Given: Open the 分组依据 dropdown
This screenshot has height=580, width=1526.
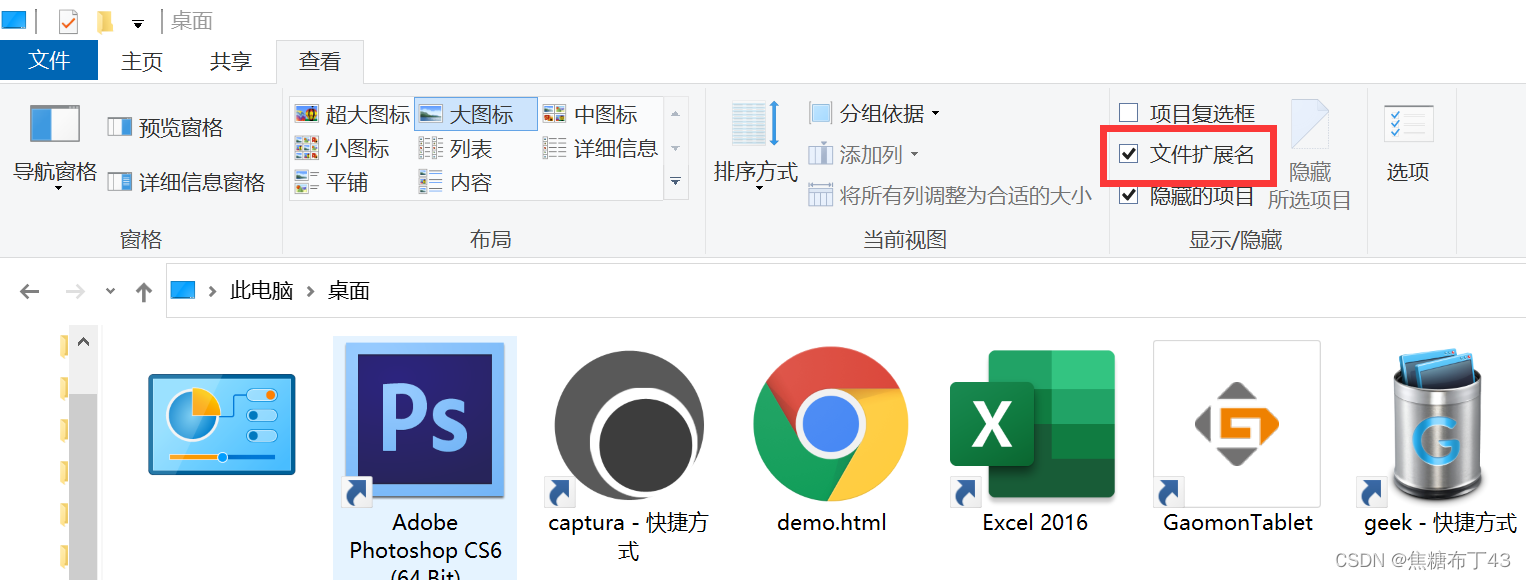Looking at the screenshot, I should pyautogui.click(x=874, y=114).
